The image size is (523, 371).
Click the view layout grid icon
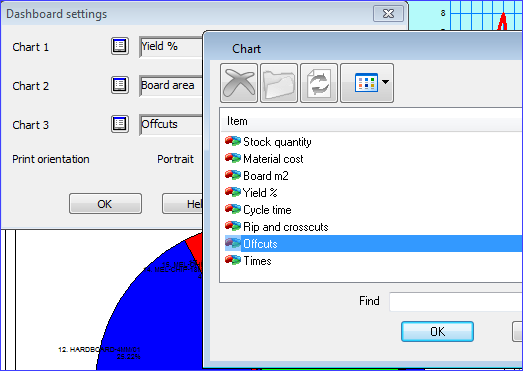(x=366, y=82)
